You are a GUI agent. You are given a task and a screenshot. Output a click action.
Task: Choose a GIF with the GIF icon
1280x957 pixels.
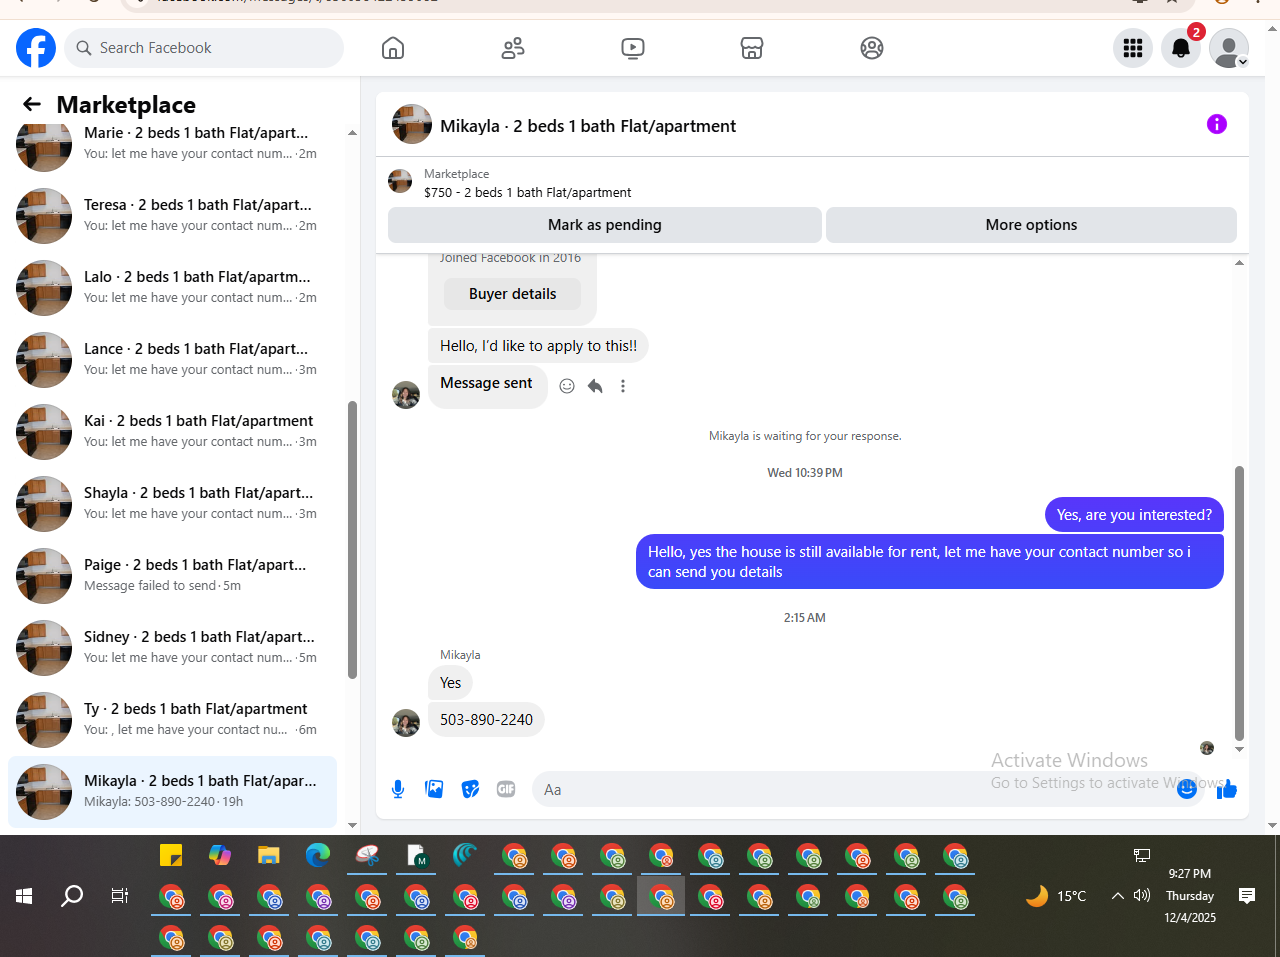pos(506,789)
